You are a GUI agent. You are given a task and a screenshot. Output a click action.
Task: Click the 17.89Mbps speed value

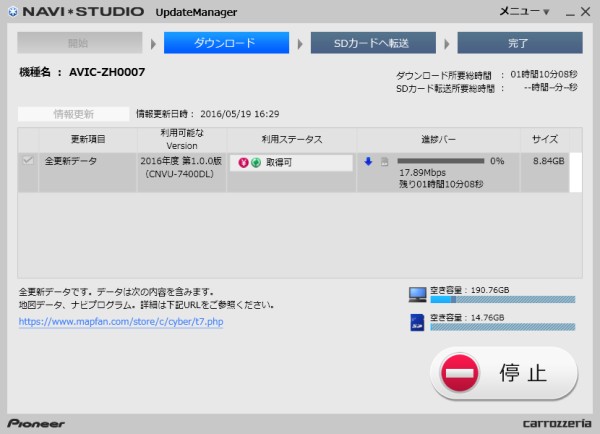pos(422,173)
